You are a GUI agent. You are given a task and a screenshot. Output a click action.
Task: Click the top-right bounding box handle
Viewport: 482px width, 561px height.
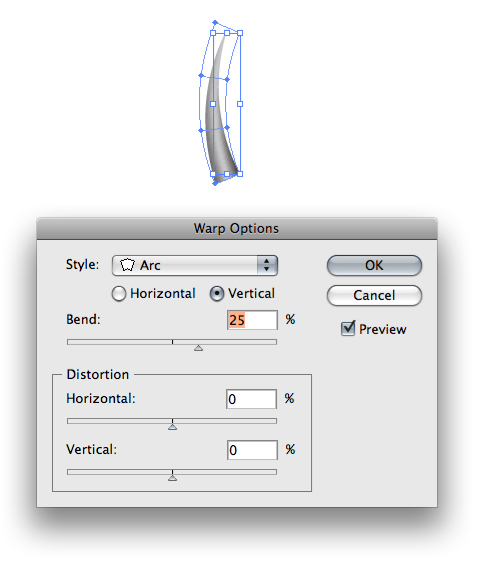click(x=240, y=33)
